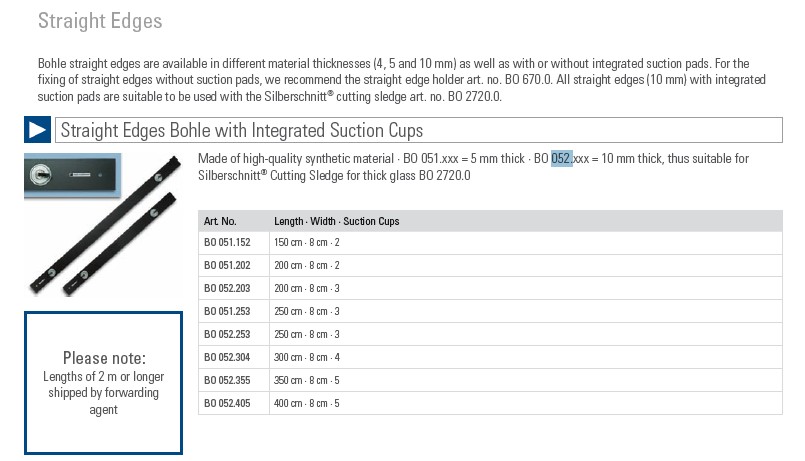805x461 pixels.
Task: Click 'Silberschnitt® Cutting Sledge for thick glass' text
Action: pos(307,176)
